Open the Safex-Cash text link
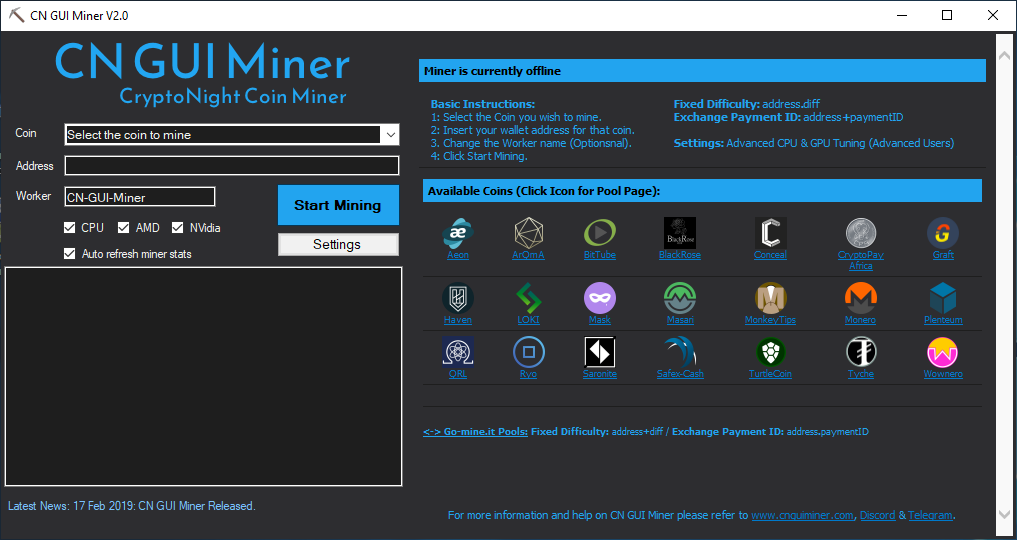Screen dimensions: 1017x540 [x=680, y=374]
